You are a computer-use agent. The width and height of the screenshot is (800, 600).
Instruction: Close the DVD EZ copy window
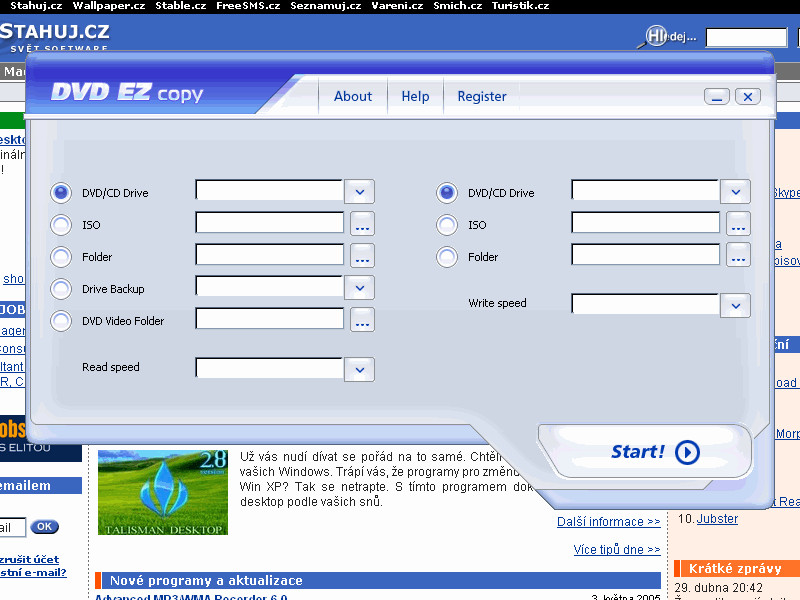point(748,96)
